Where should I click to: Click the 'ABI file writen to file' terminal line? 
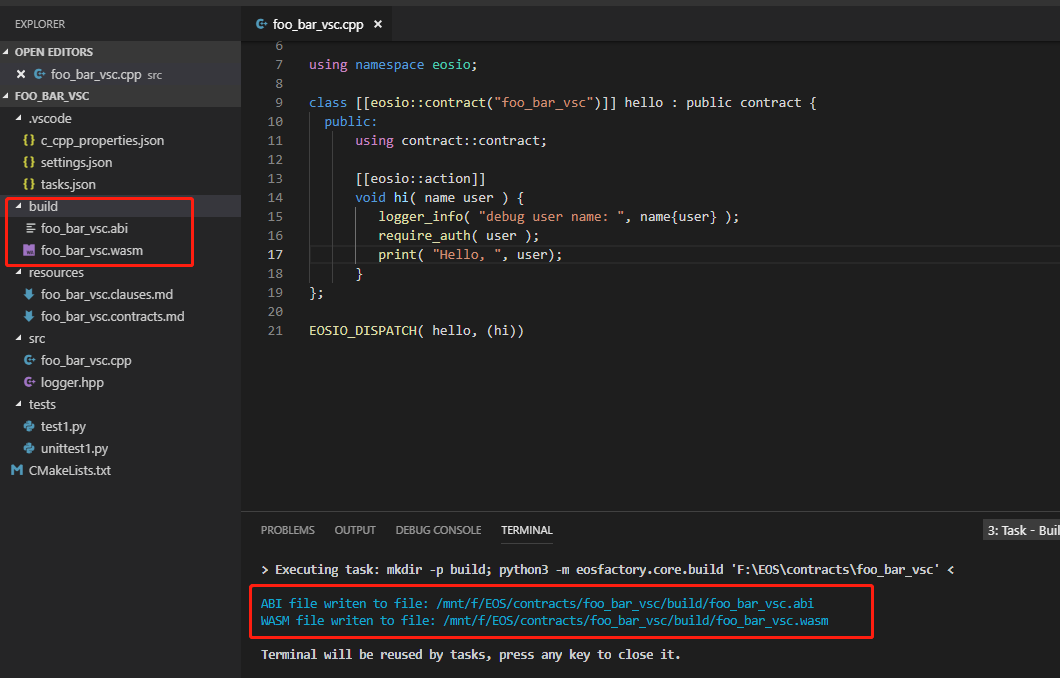click(x=537, y=603)
